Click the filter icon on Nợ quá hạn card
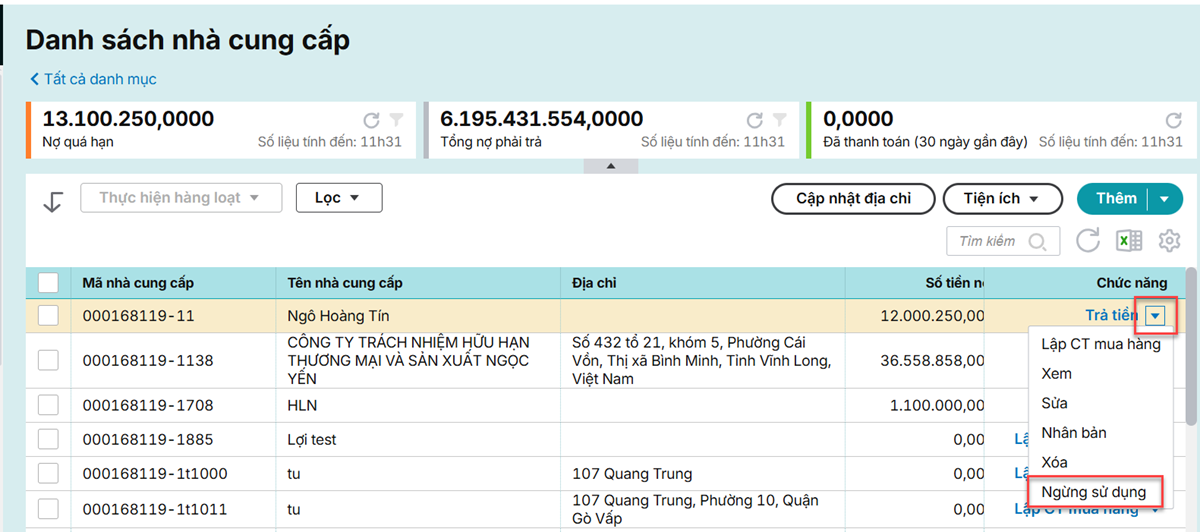This screenshot has height=532, width=1200. point(396,120)
